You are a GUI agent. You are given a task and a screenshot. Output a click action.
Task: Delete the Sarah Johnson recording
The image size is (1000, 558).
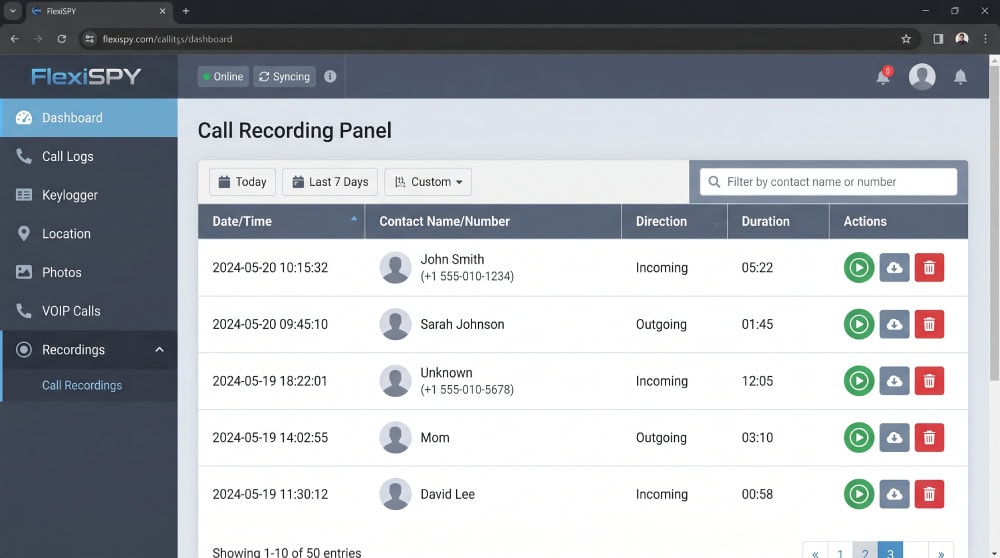point(929,324)
